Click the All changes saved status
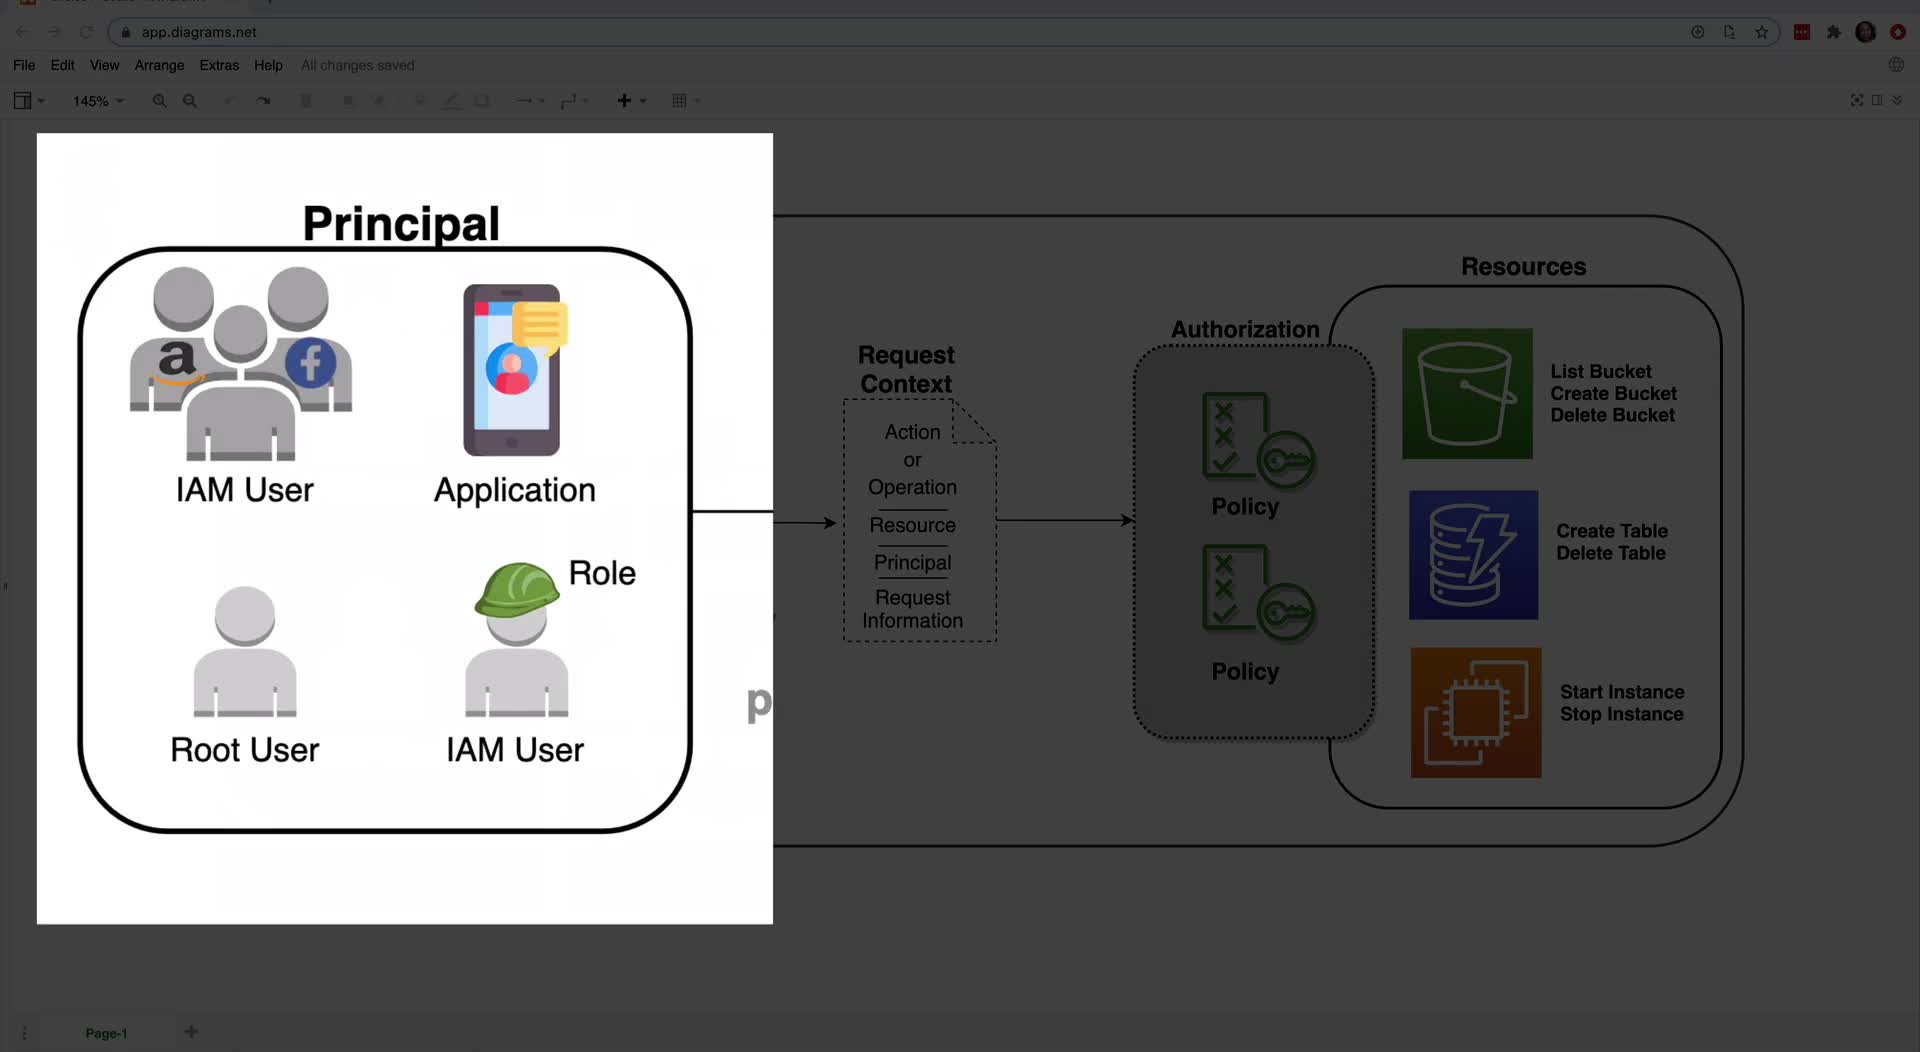 coord(358,65)
